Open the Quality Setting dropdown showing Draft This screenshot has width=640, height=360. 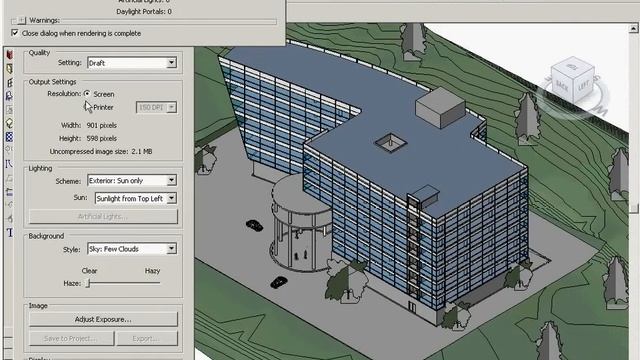[172, 63]
